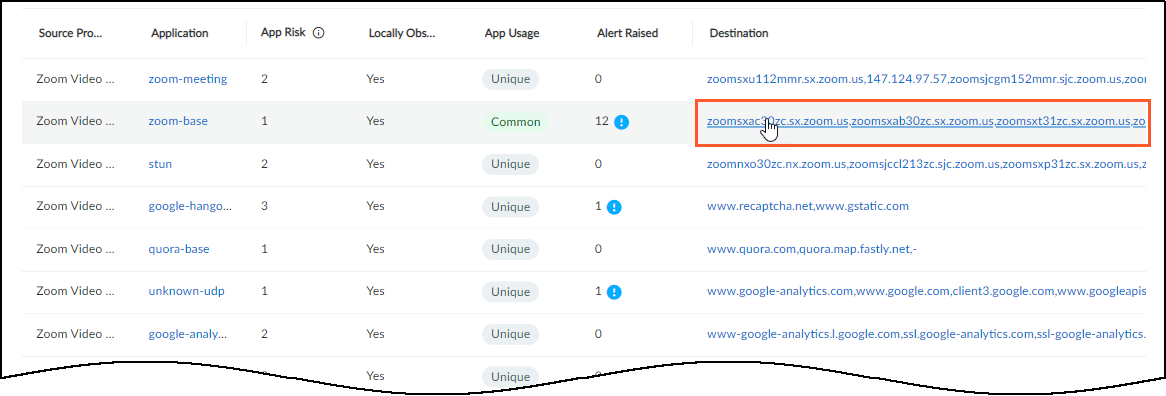Open the zoom-base application link
1166x396 pixels.
(178, 122)
